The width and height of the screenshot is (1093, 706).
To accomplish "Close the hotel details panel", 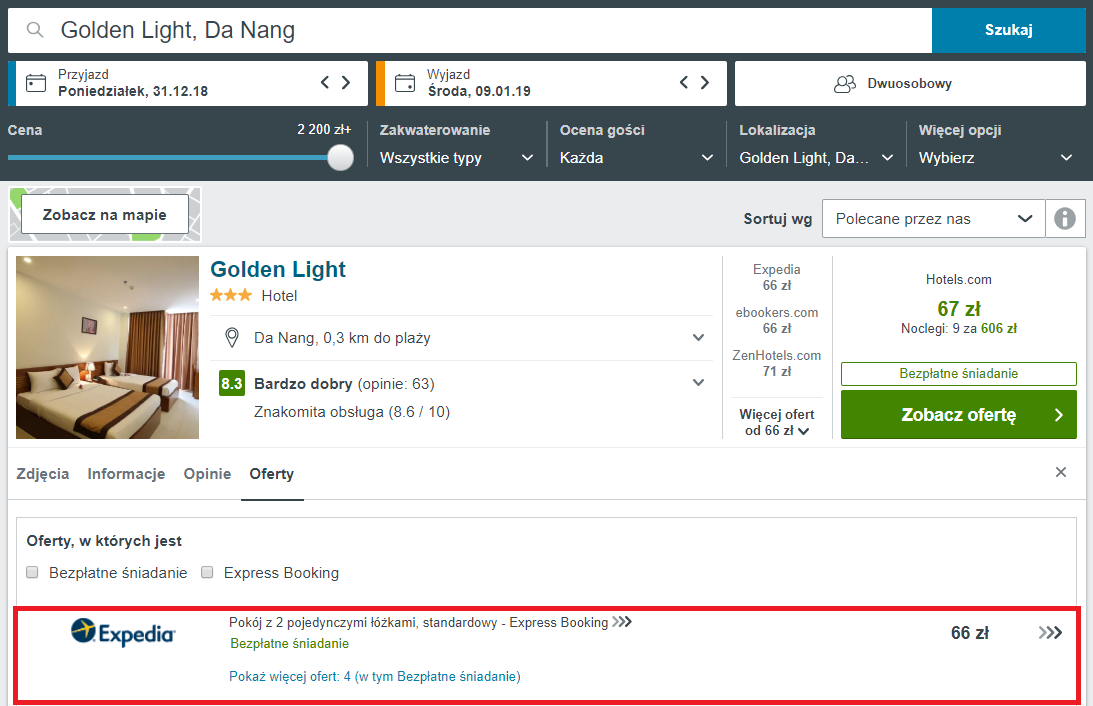I will (x=1061, y=473).
